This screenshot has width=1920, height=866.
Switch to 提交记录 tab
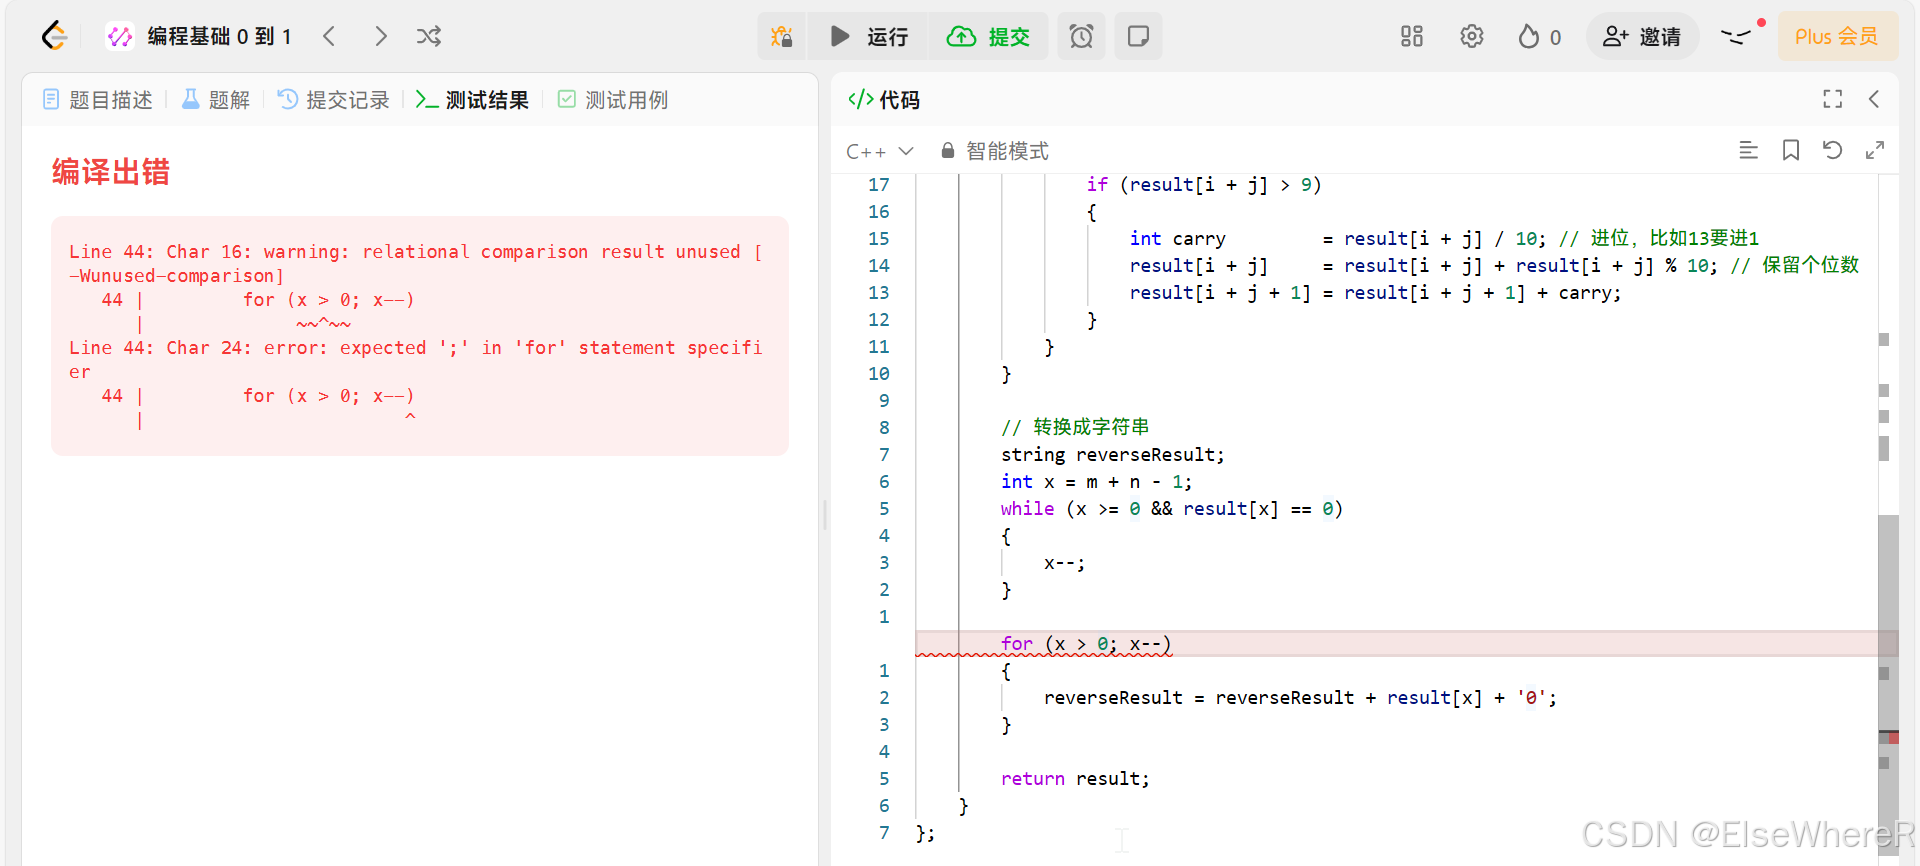(x=333, y=100)
